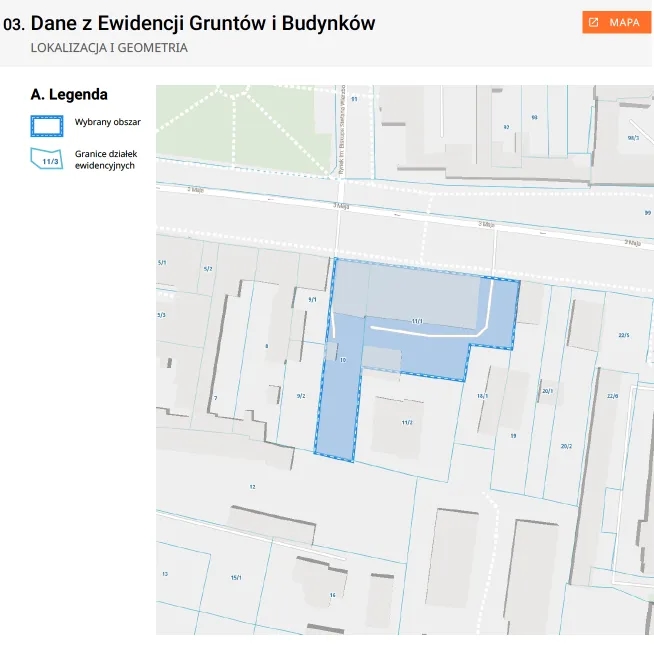Select the 'Wybrany obszar' legend label
654x645 pixels.
[x=108, y=122]
